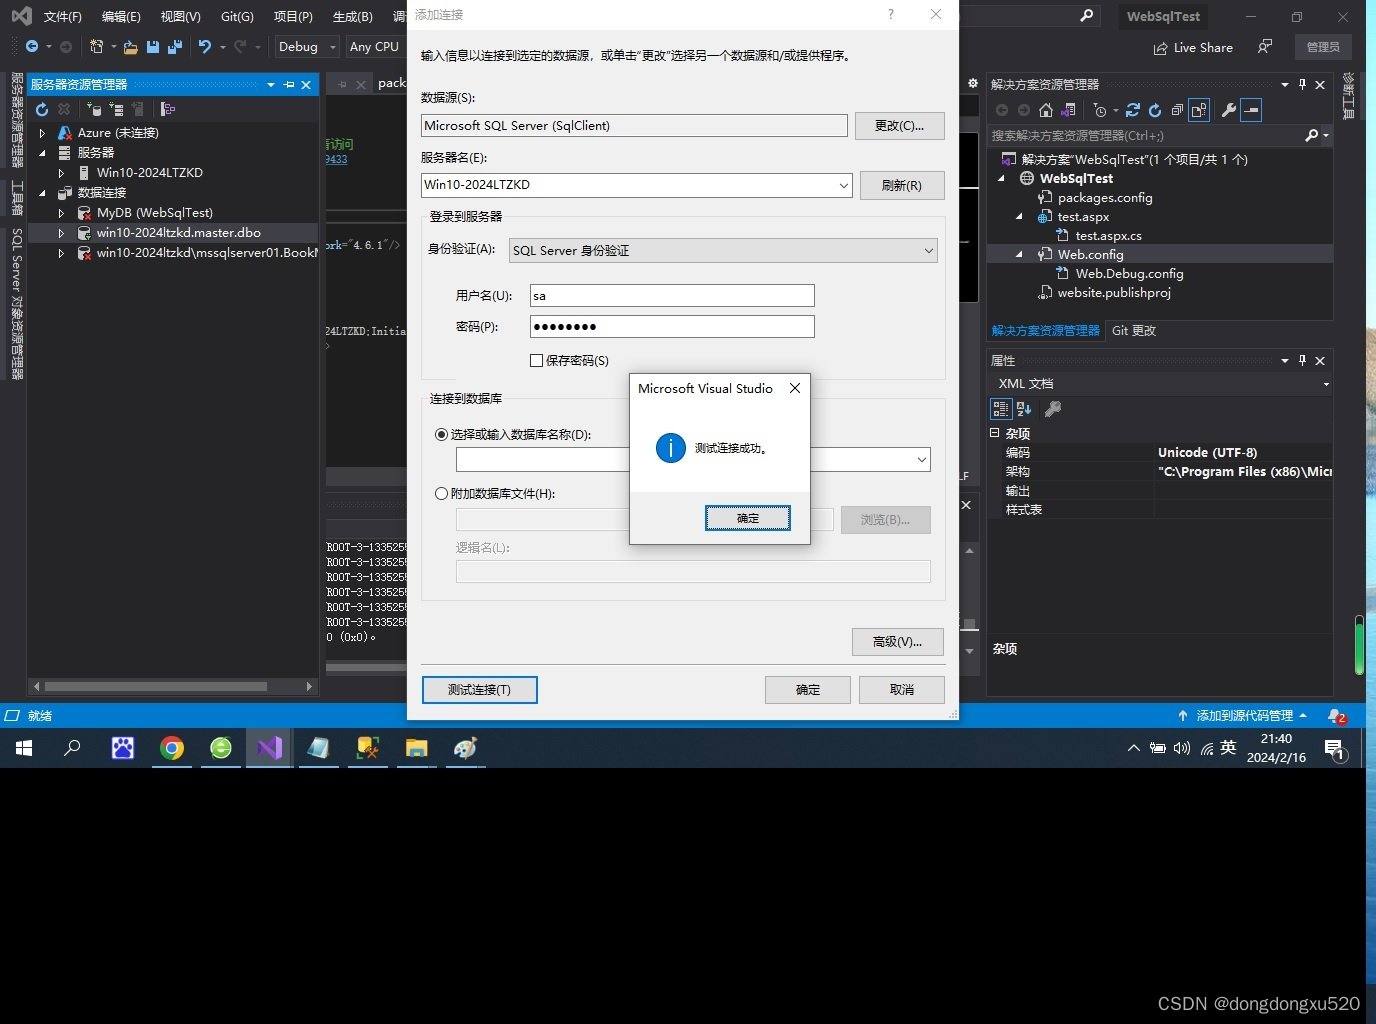This screenshot has width=1376, height=1024.
Task: Collapse the 数据连接 node
Action: [42, 193]
